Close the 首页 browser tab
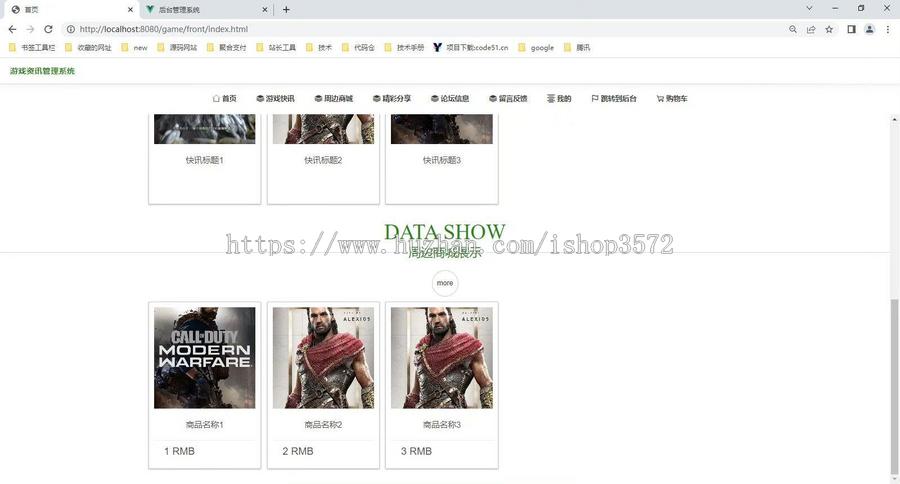The height and width of the screenshot is (484, 900). click(130, 10)
